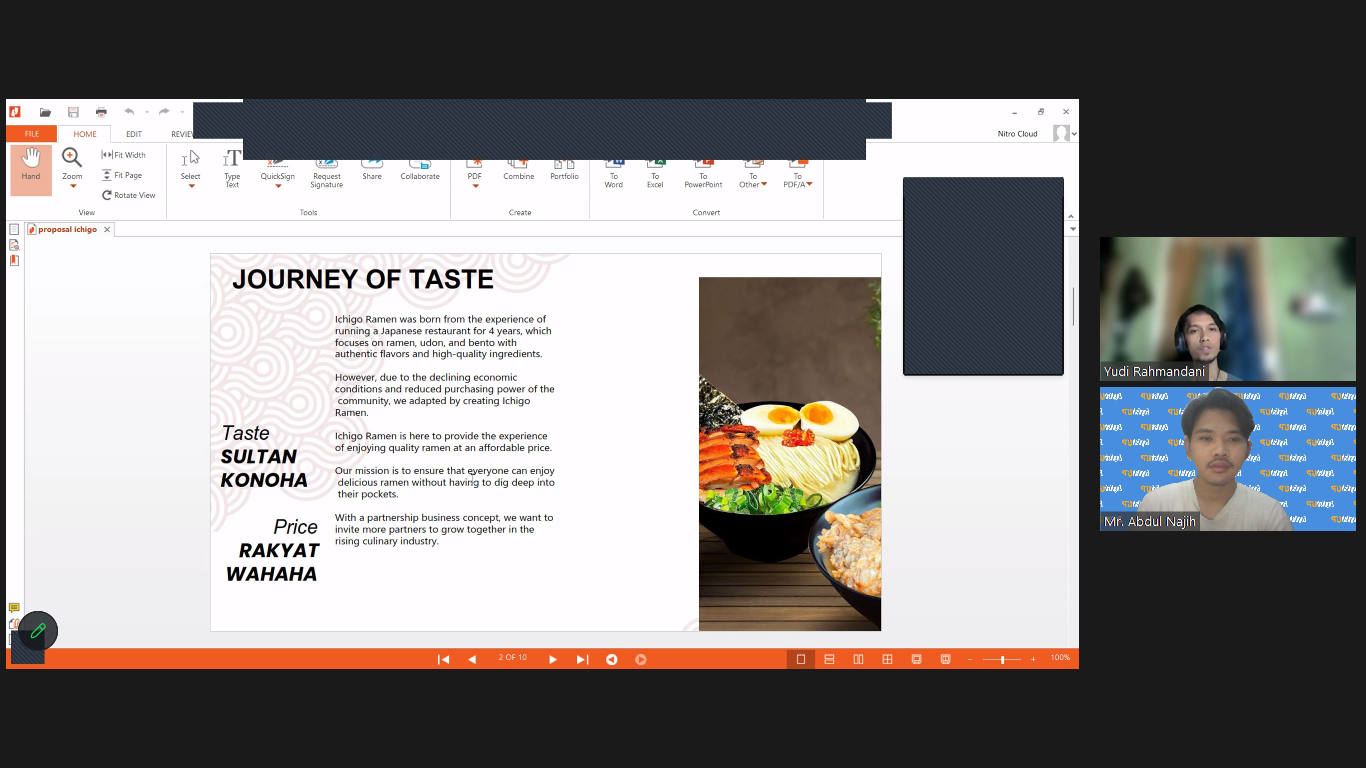Choose the Type Text tool
The width and height of the screenshot is (1366, 768).
pyautogui.click(x=232, y=170)
